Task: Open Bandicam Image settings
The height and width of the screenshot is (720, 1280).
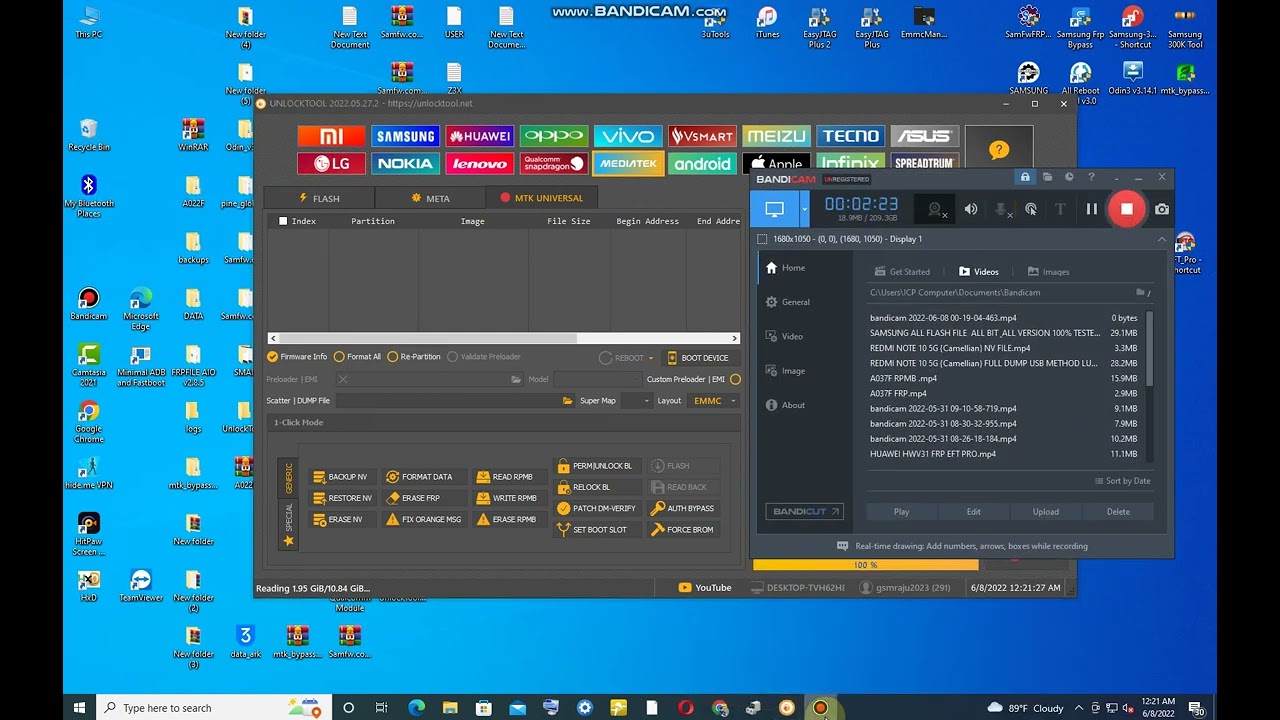Action: pyautogui.click(x=784, y=371)
